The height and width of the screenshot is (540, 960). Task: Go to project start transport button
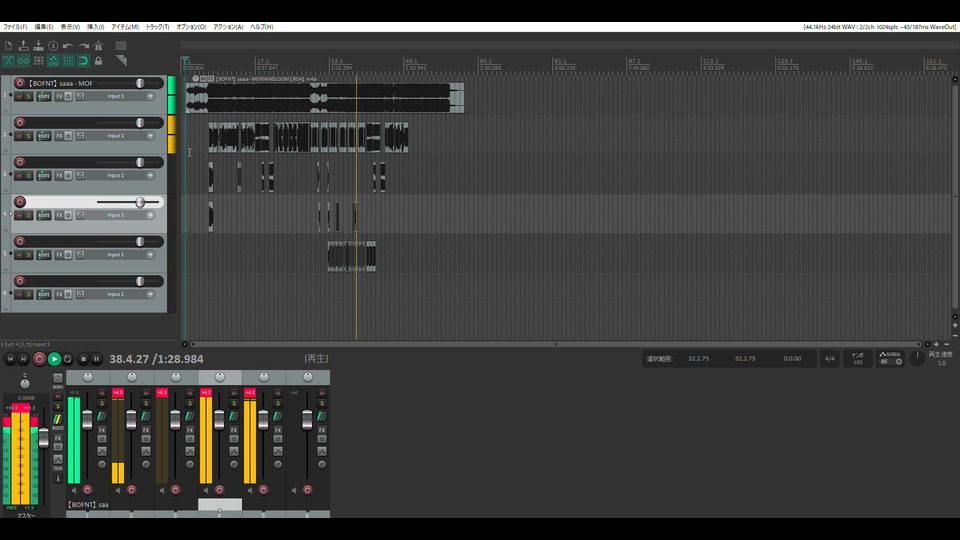click(10, 359)
